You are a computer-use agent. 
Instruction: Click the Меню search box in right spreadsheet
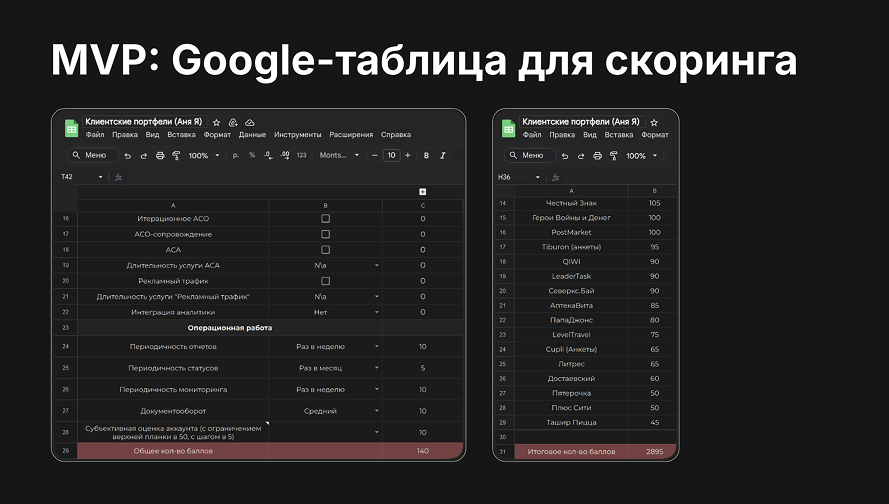coord(530,155)
